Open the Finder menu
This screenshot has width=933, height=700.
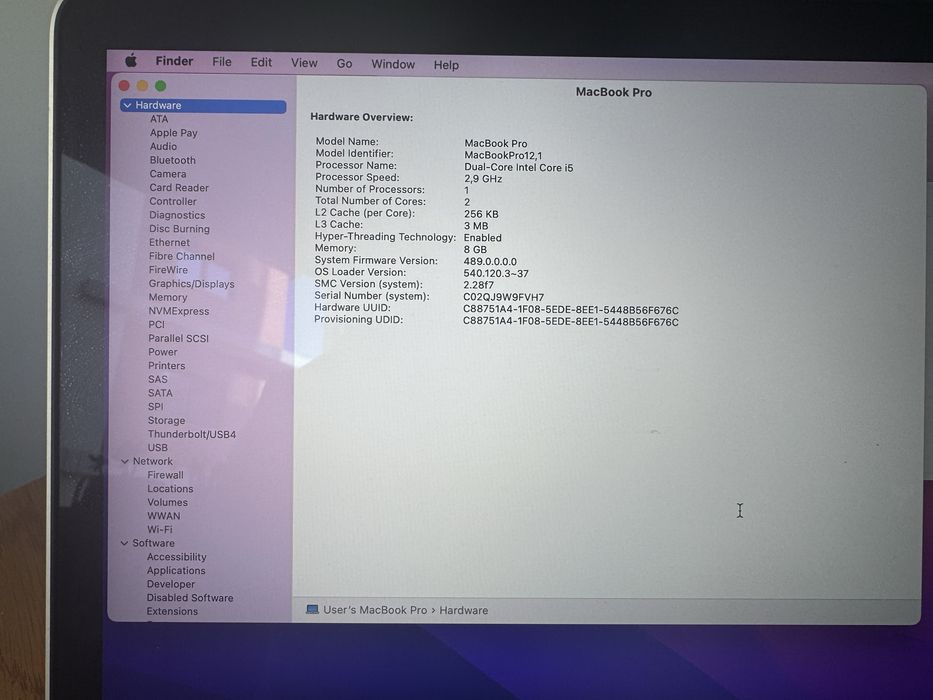tap(174, 61)
